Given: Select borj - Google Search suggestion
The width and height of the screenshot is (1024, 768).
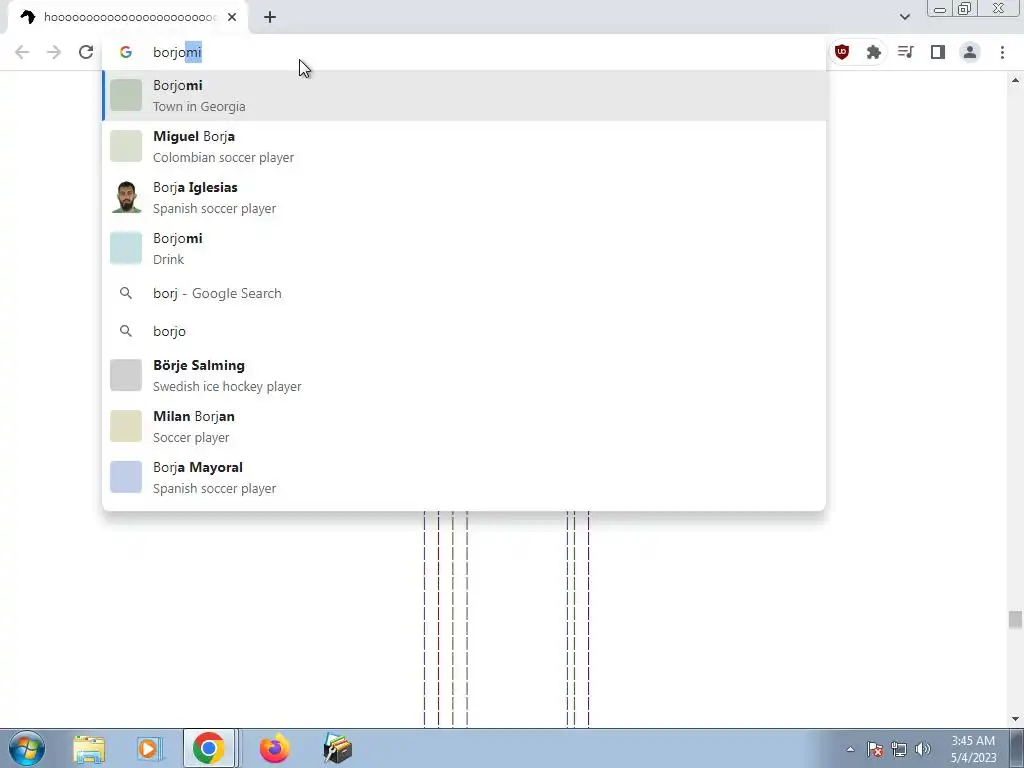Looking at the screenshot, I should (464, 293).
